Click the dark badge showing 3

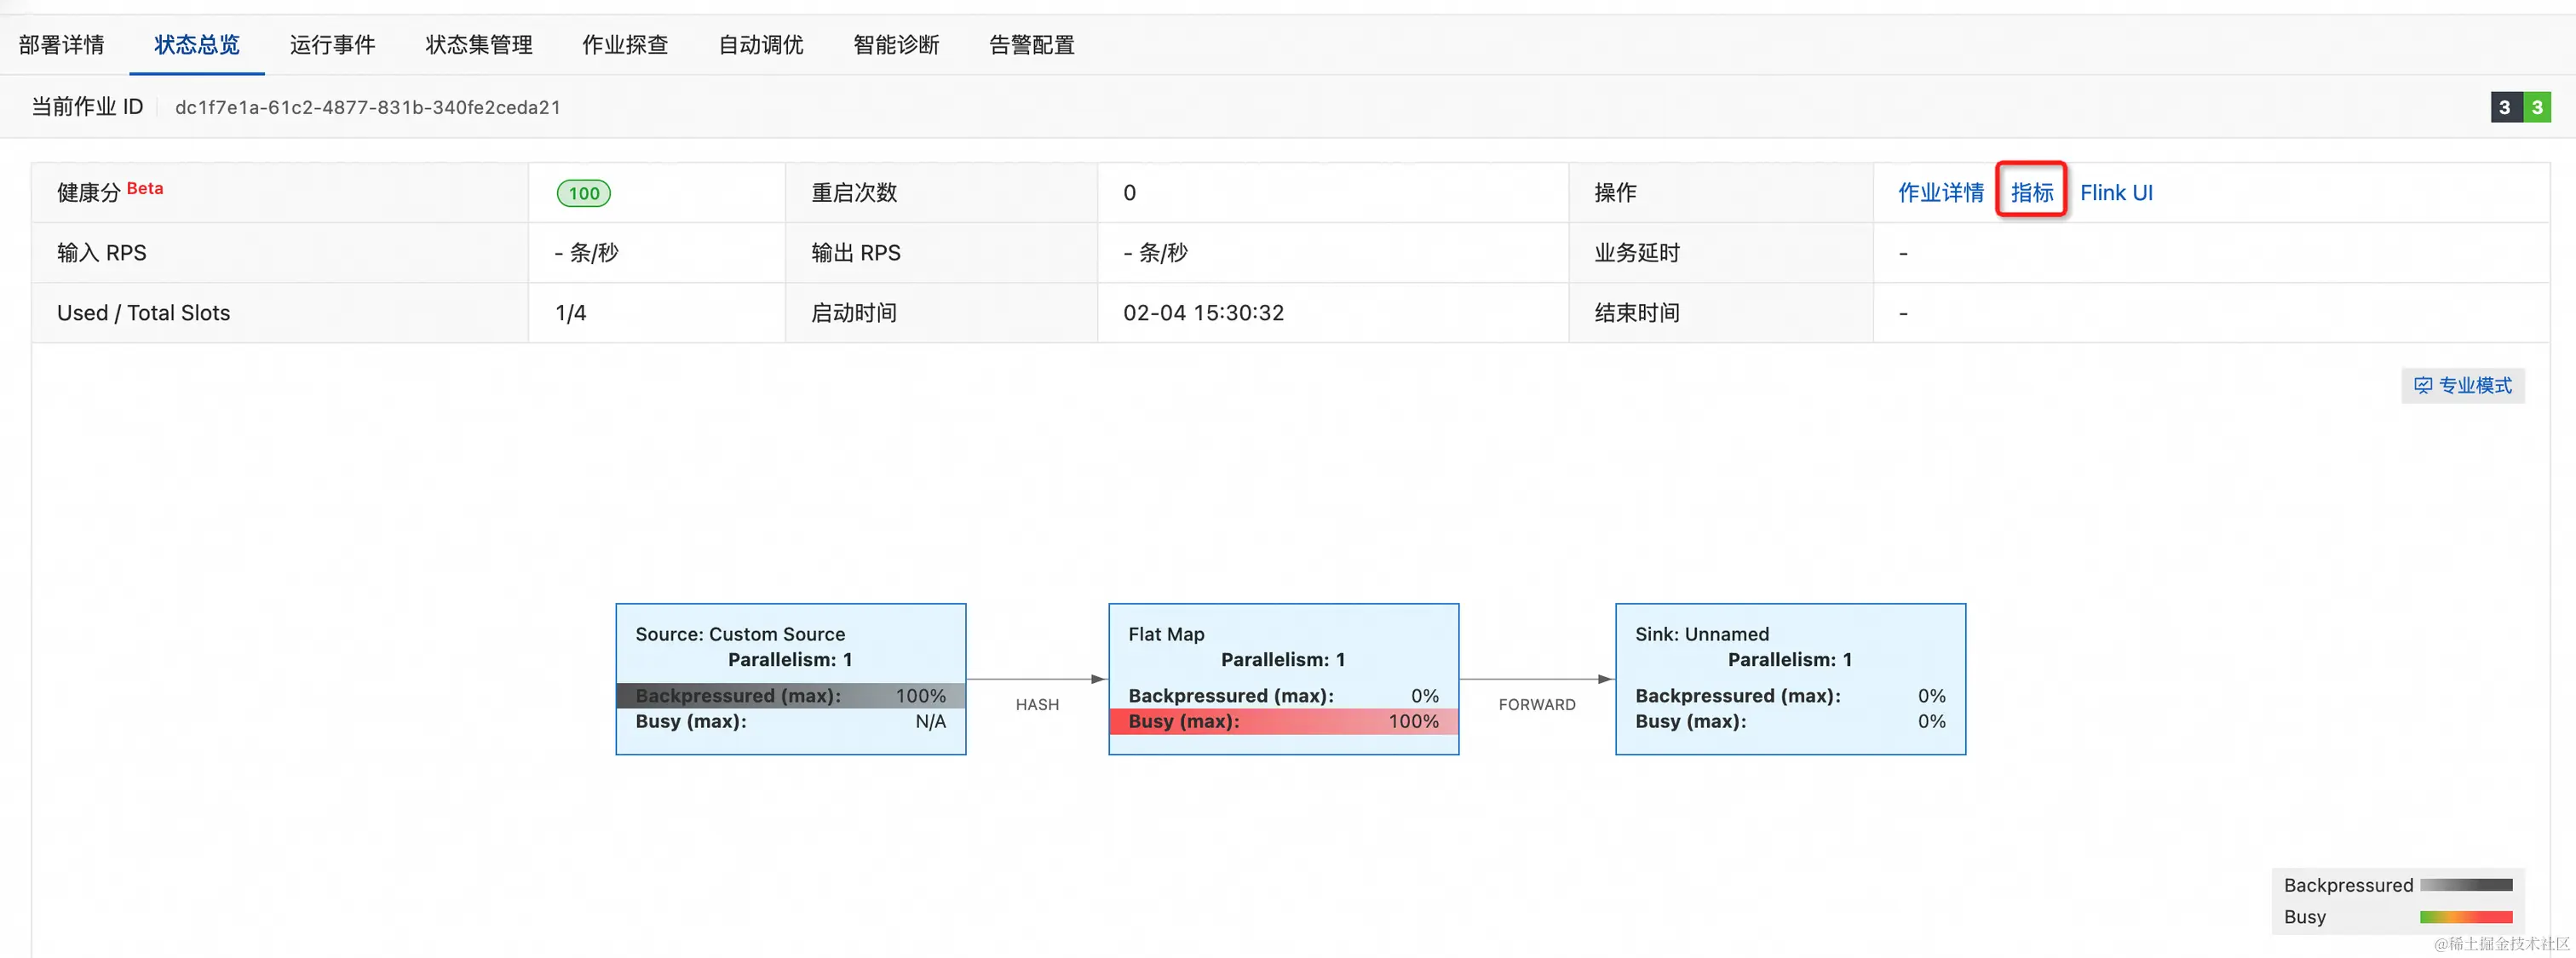[2505, 107]
